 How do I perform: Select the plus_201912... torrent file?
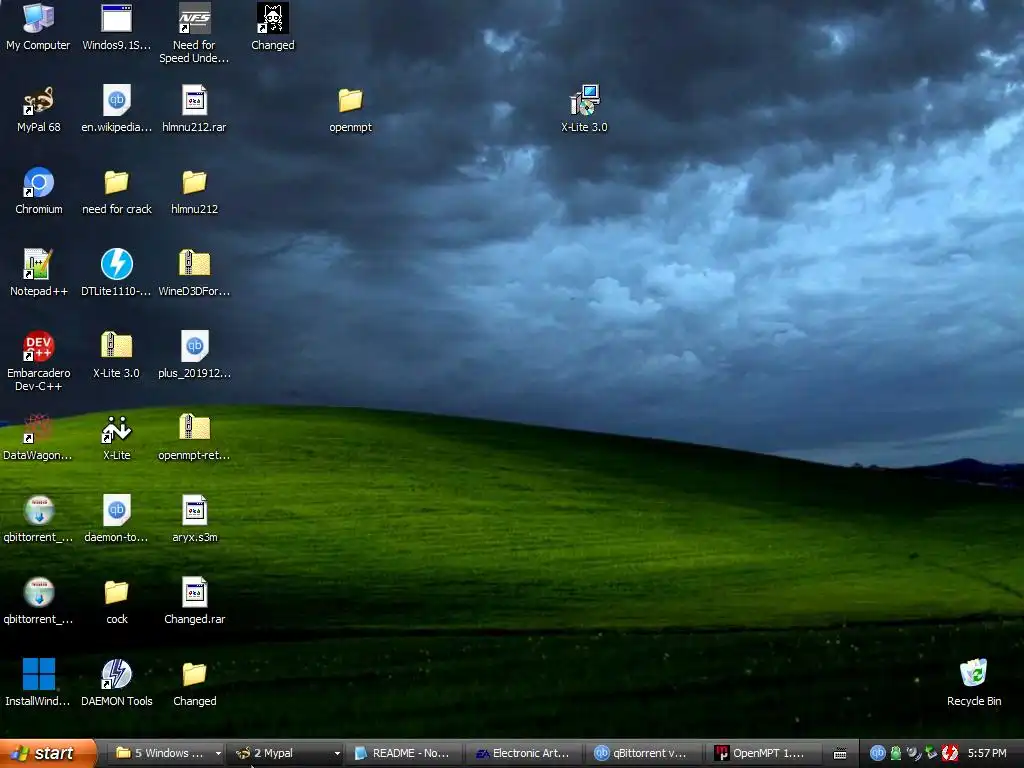point(194,355)
